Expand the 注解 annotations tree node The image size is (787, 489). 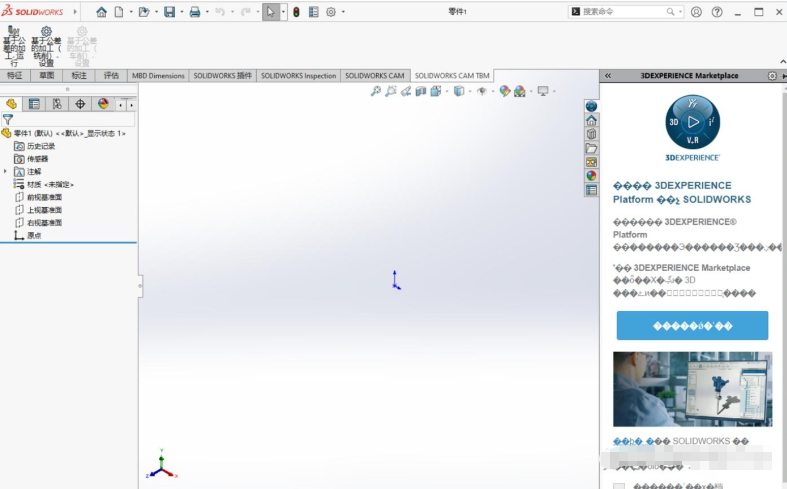pos(6,172)
